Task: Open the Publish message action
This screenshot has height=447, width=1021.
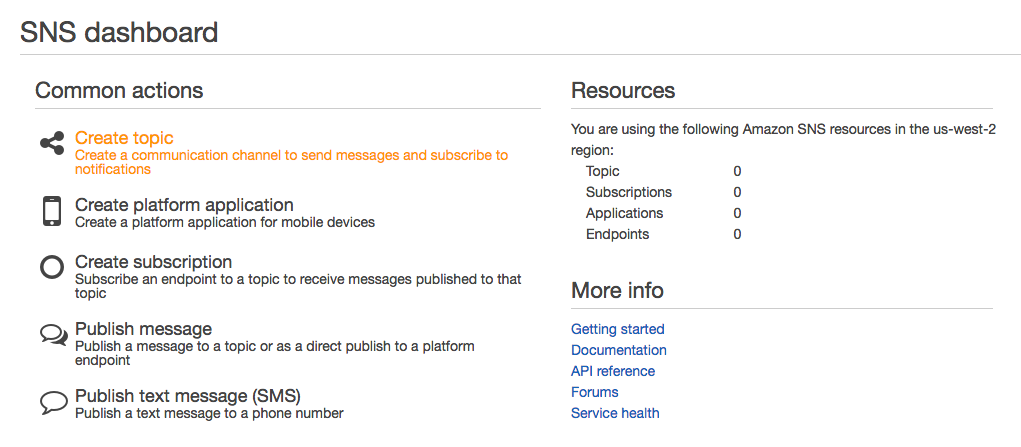Action: (143, 328)
